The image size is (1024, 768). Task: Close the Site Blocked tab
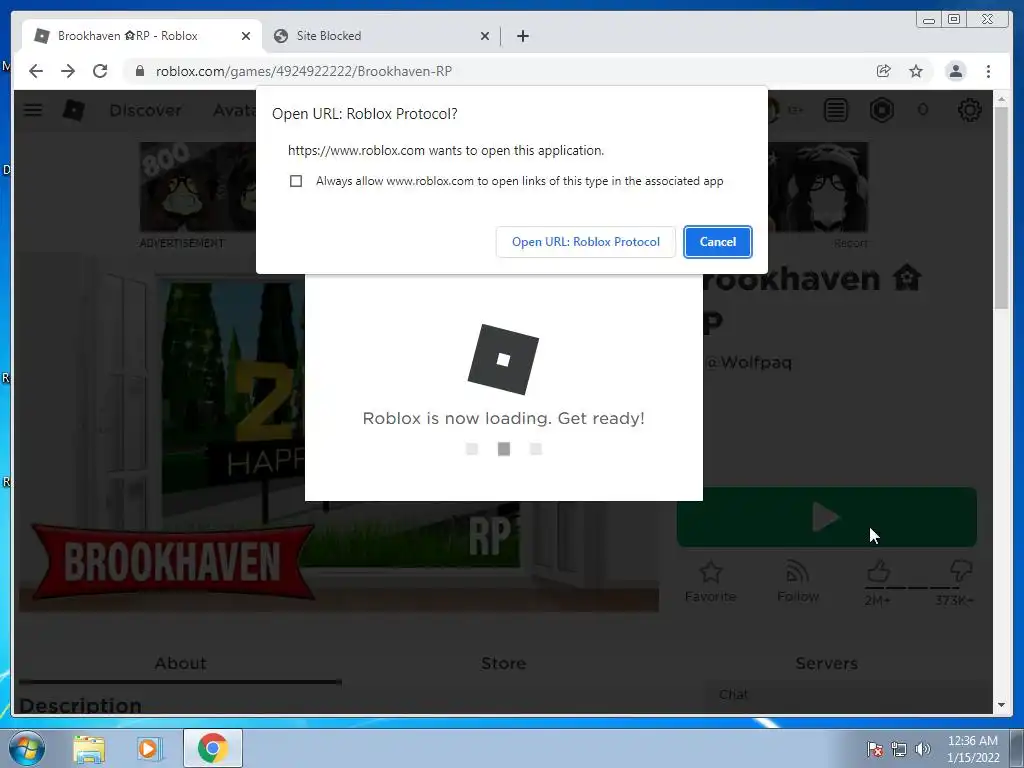(x=485, y=36)
